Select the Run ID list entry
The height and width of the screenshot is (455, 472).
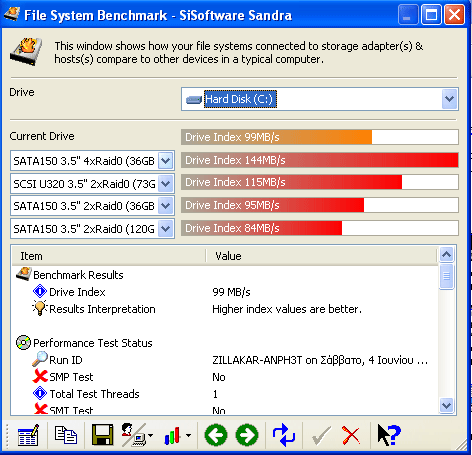[x=225, y=360]
